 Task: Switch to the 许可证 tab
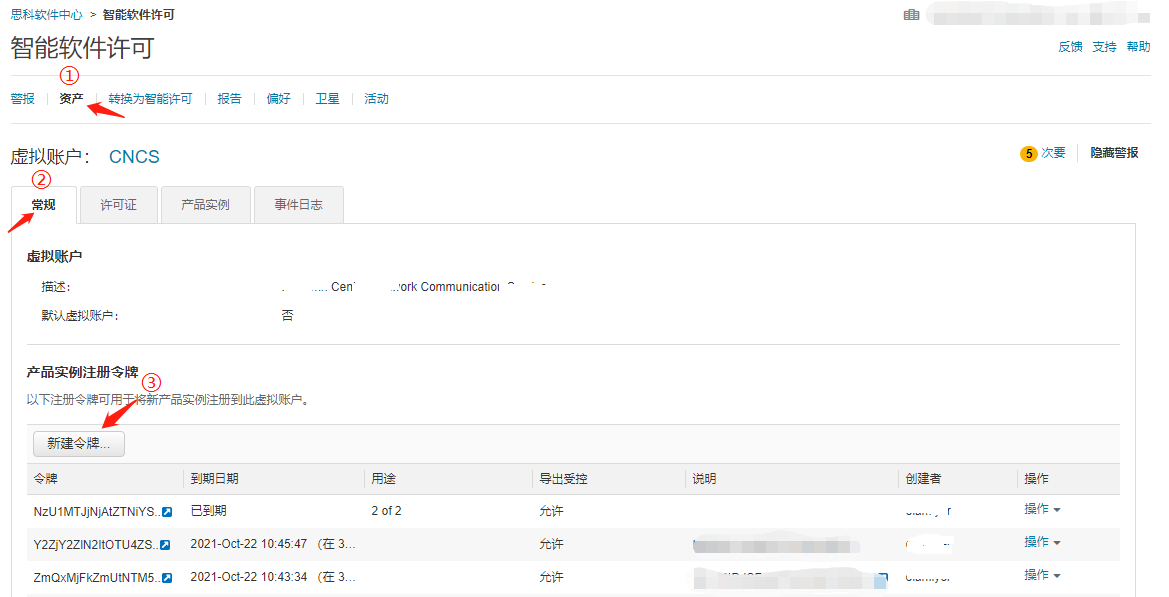118,205
